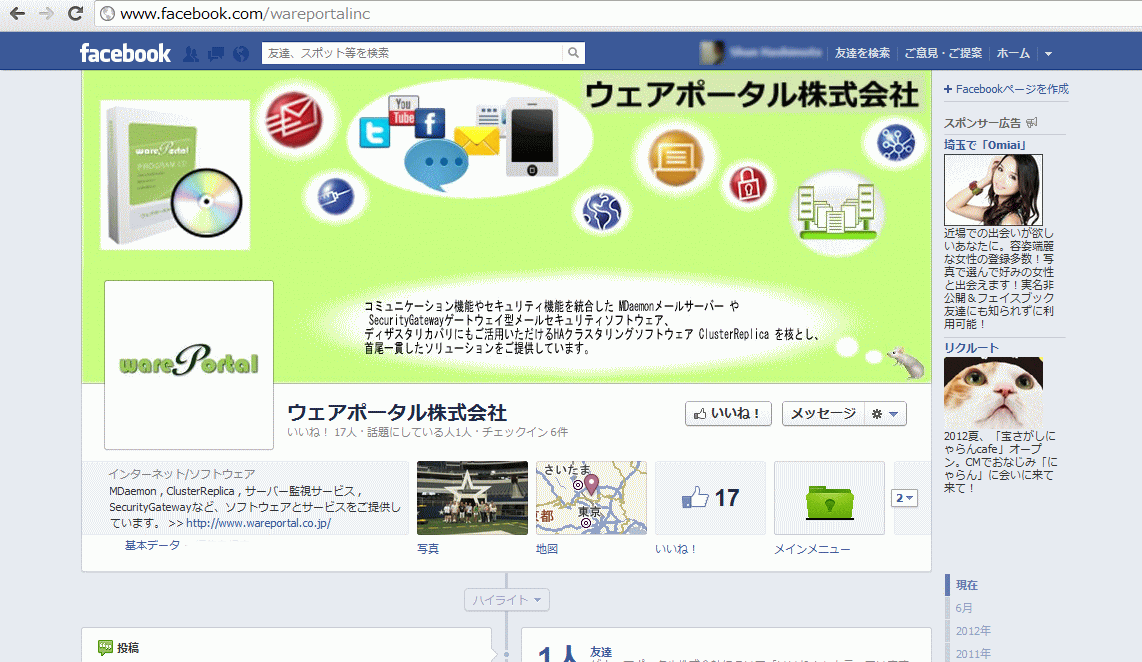Click the blue network nodes icon on cover
The image size is (1142, 662).
click(896, 143)
